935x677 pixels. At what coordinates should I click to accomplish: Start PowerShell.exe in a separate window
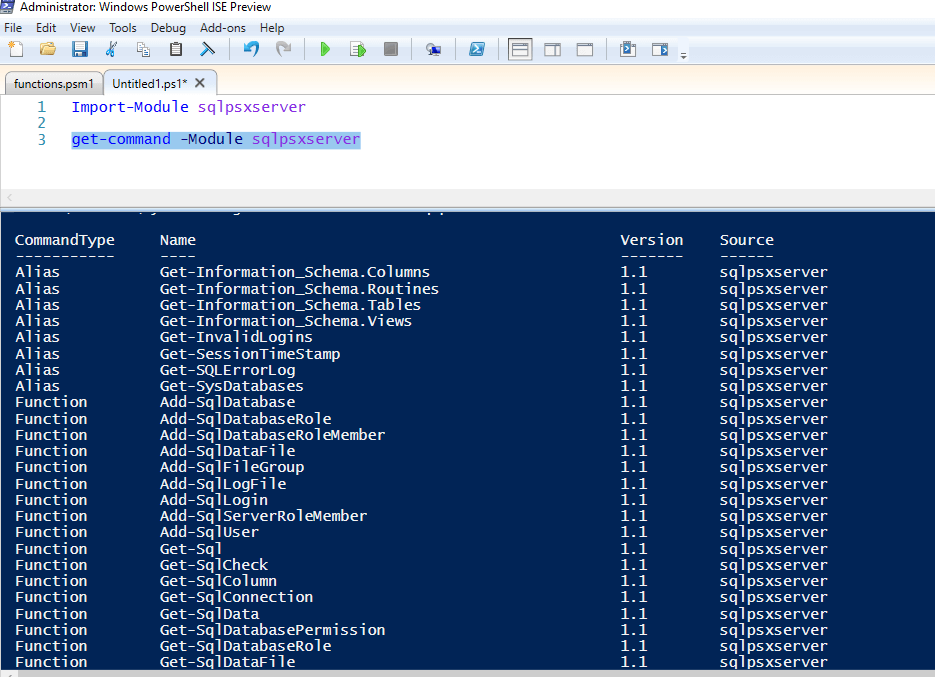(477, 50)
